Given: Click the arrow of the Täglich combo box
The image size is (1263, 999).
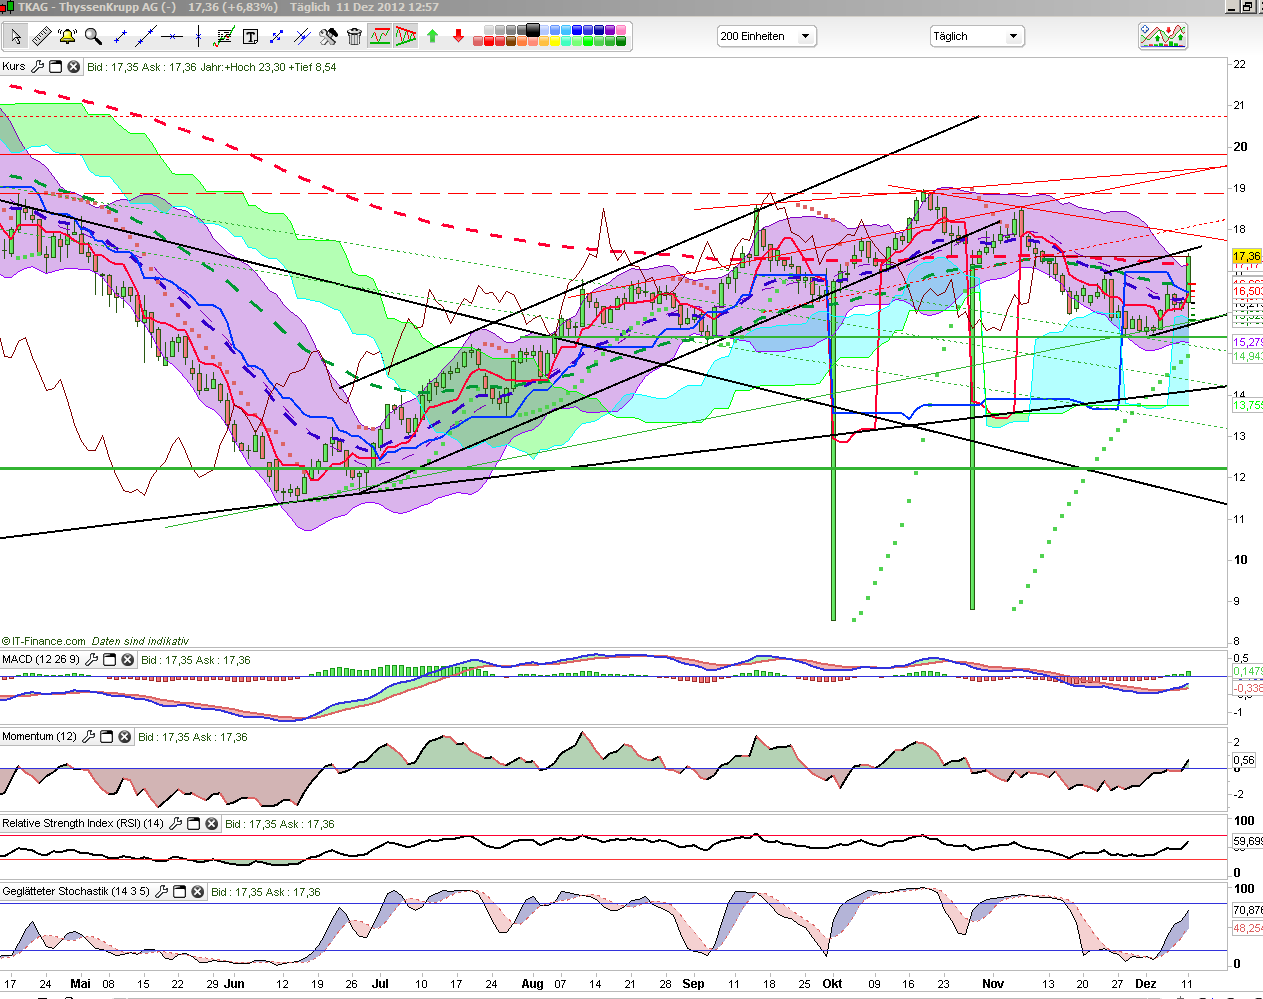Looking at the screenshot, I should 1013,36.
